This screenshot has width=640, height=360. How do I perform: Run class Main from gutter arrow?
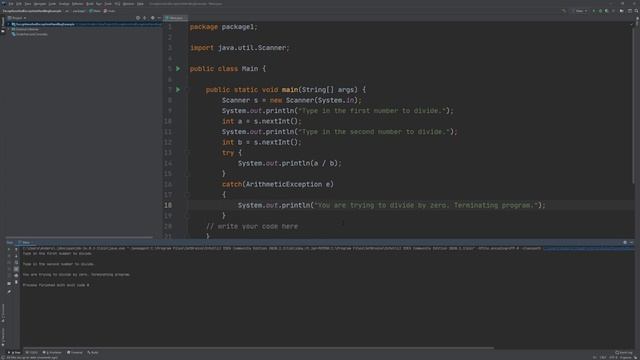coord(178,69)
